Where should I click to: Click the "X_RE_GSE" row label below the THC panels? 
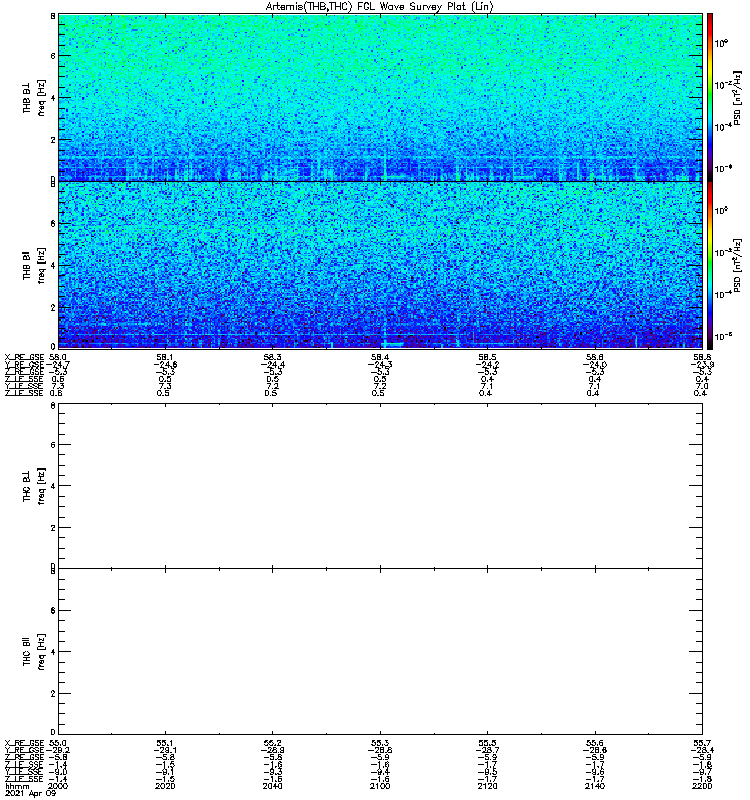point(24,743)
